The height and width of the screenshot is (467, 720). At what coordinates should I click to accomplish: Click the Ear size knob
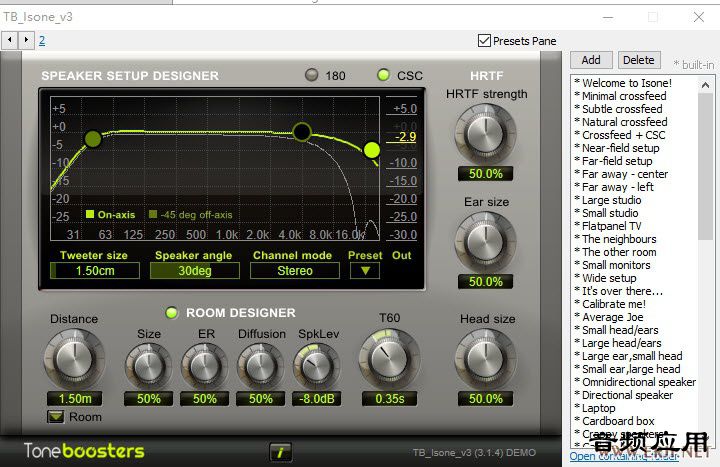pyautogui.click(x=485, y=242)
